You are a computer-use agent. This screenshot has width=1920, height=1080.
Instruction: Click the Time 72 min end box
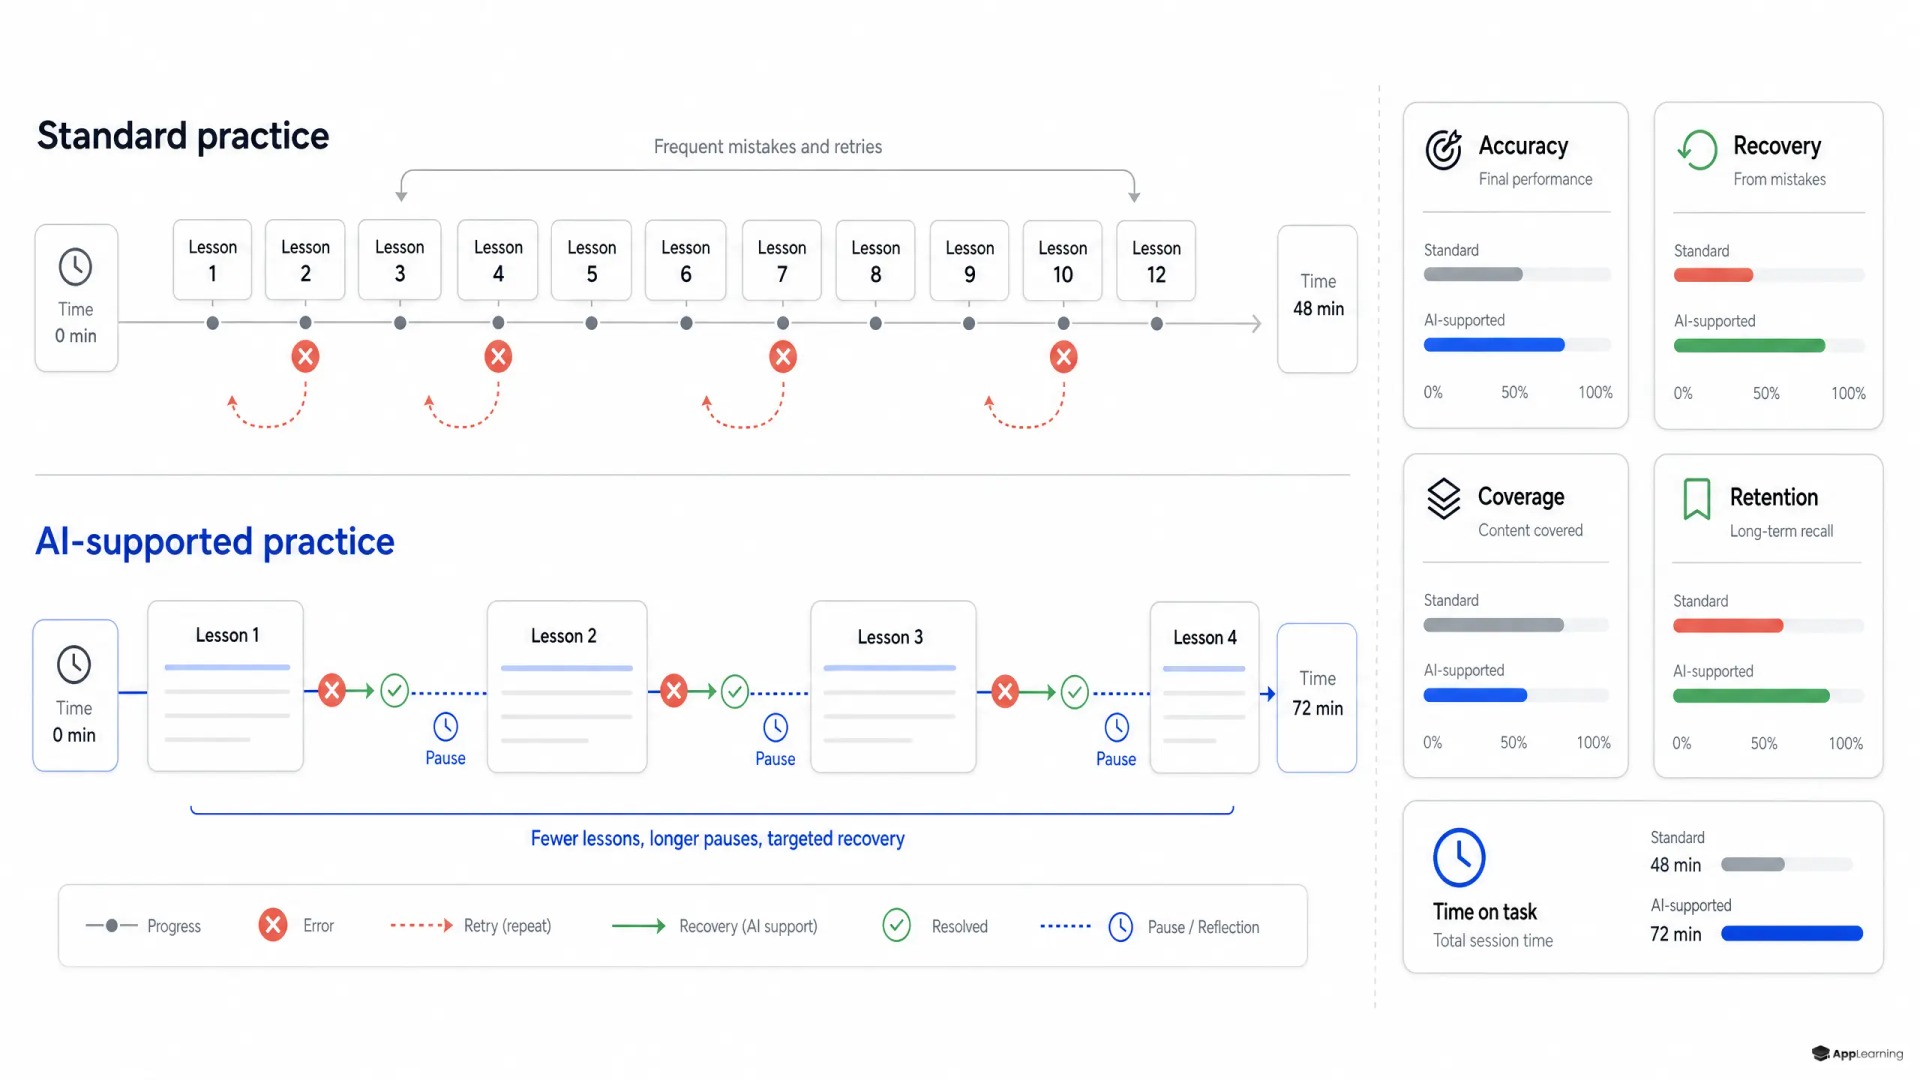(x=1317, y=697)
